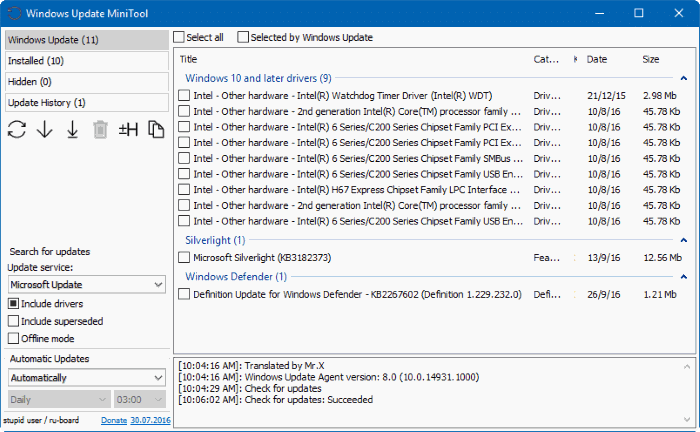Sort by the Size column header
Image resolution: width=700 pixels, height=432 pixels.
tap(650, 59)
